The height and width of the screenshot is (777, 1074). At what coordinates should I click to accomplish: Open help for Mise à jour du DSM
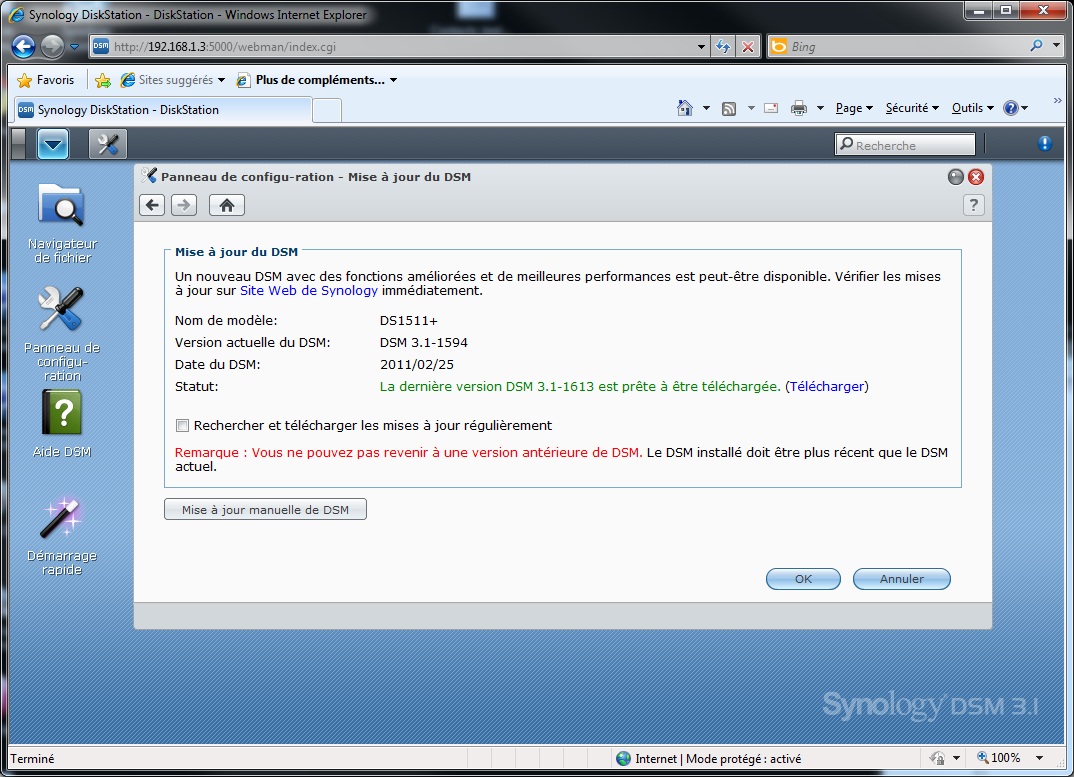tap(973, 205)
